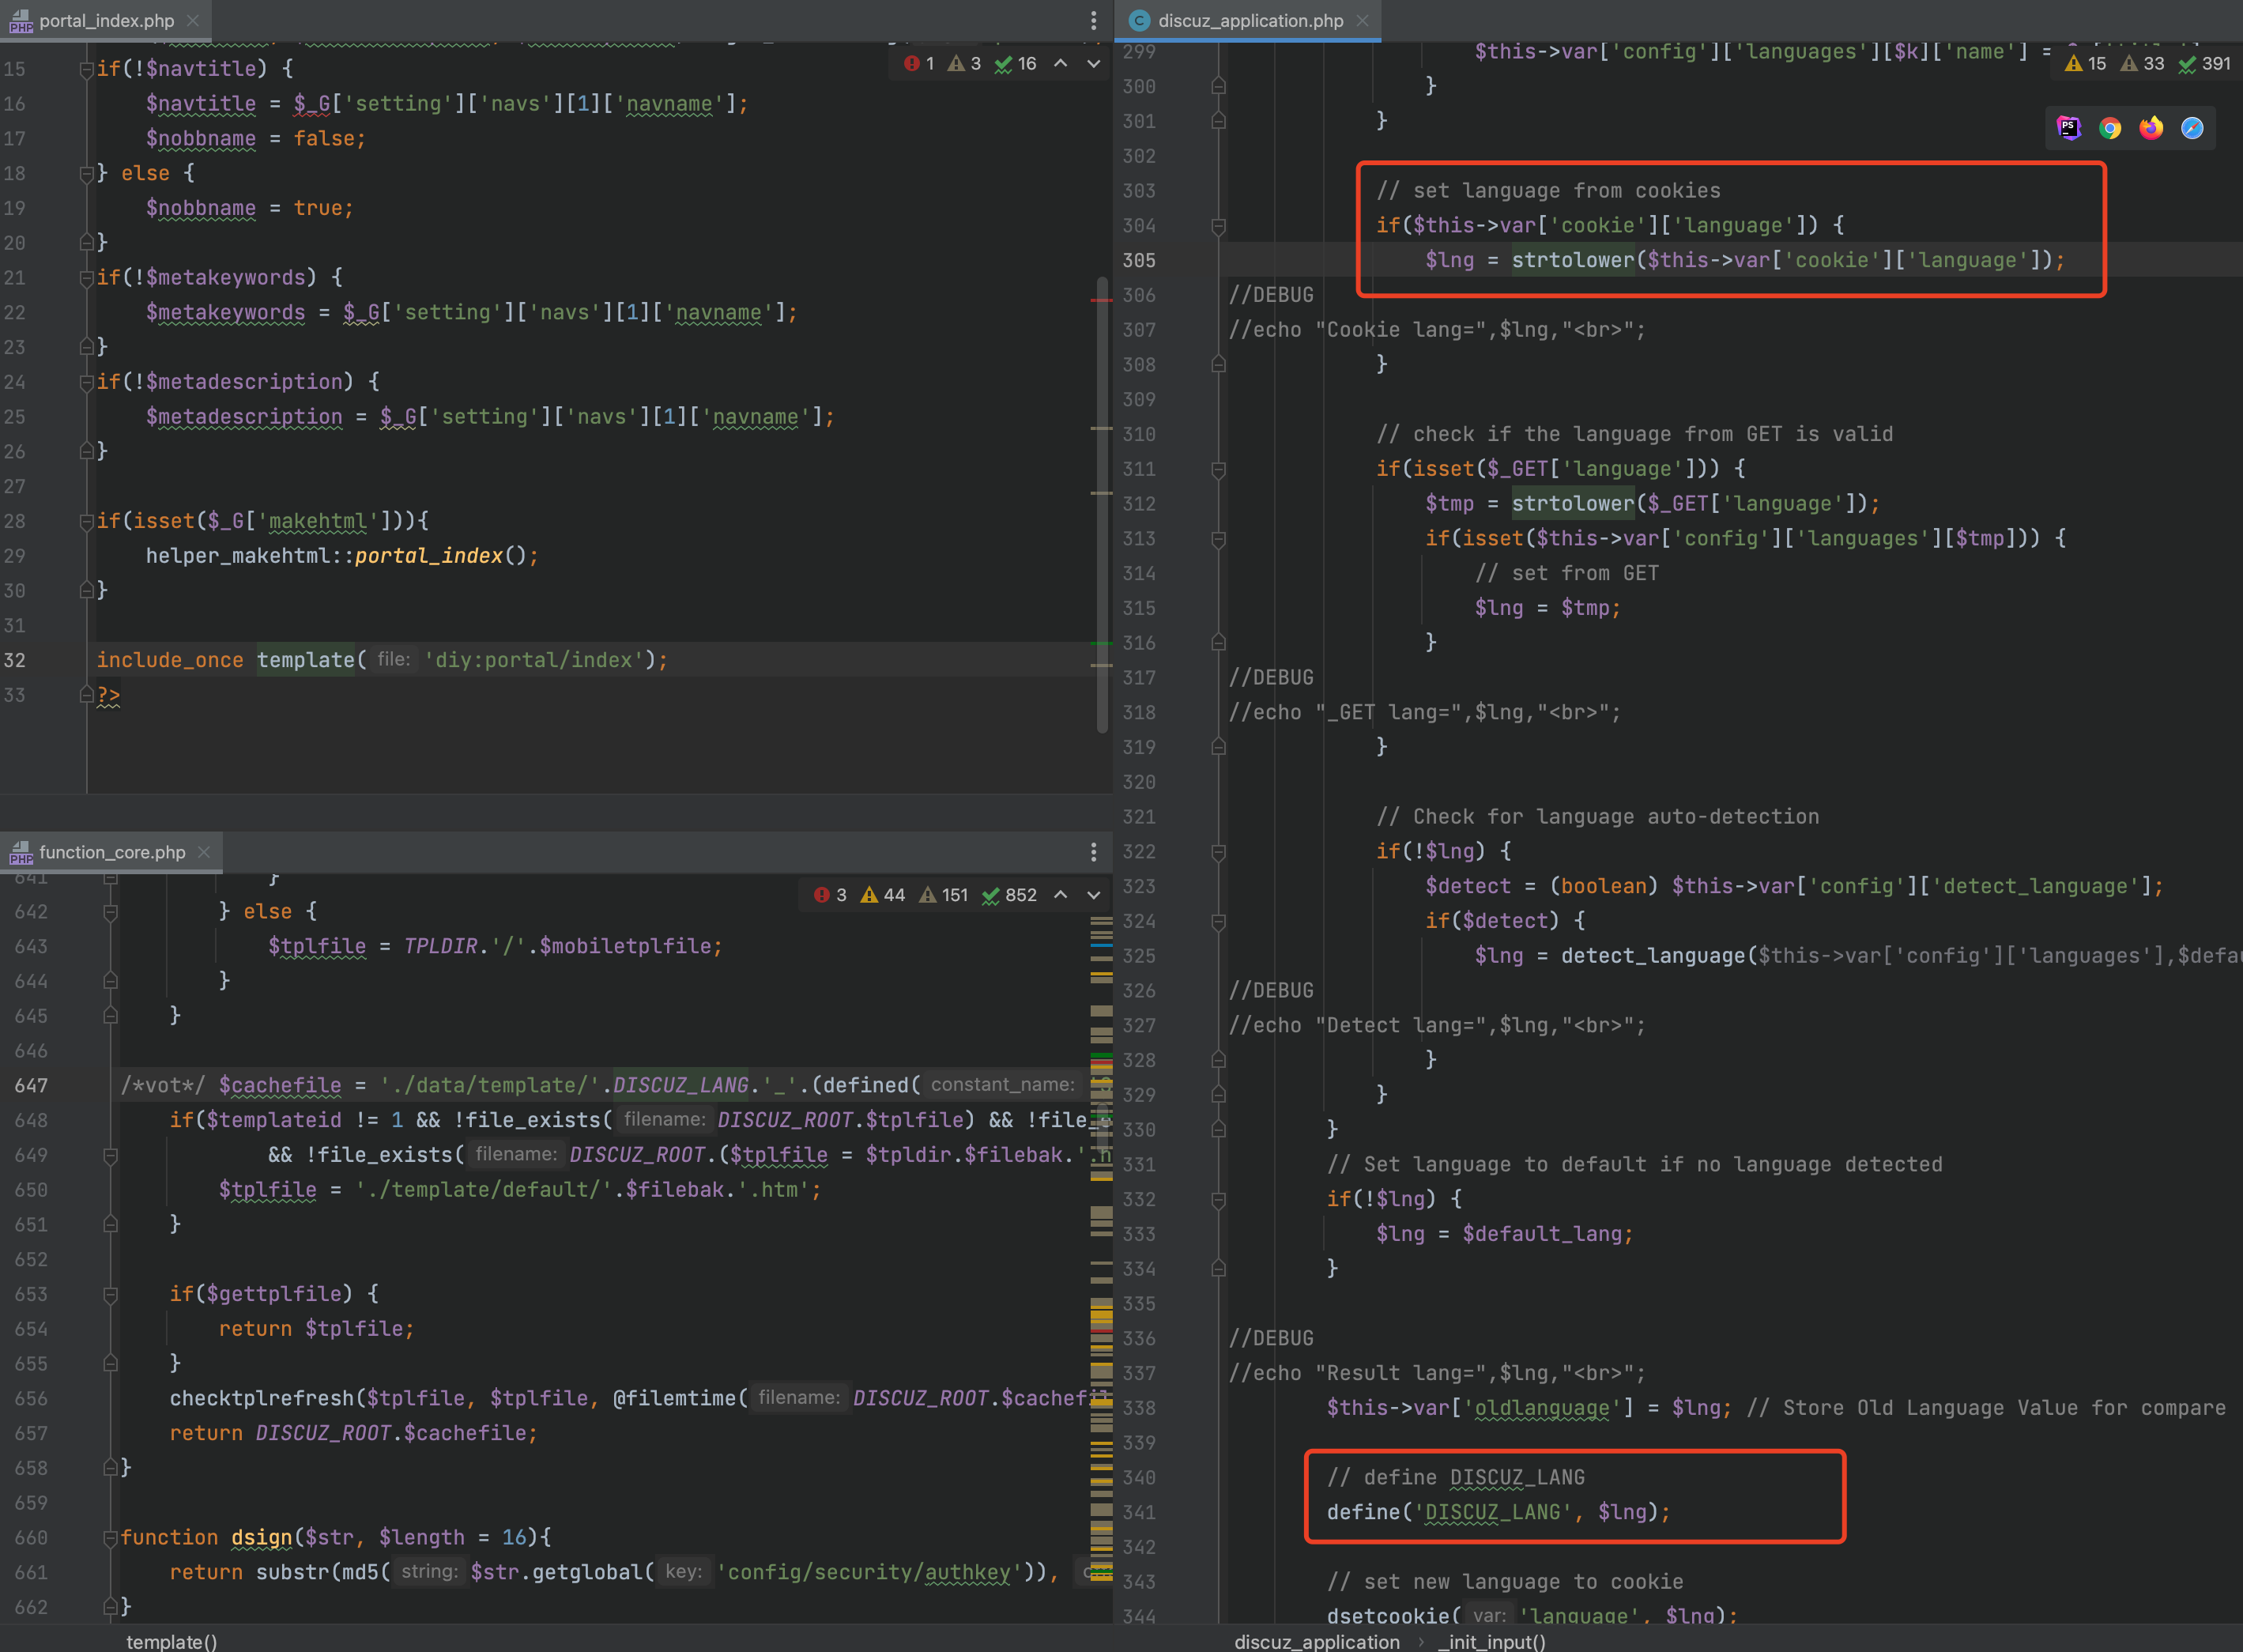Close the discuz_application.php tab
This screenshot has height=1652, width=2243.
tap(1362, 20)
